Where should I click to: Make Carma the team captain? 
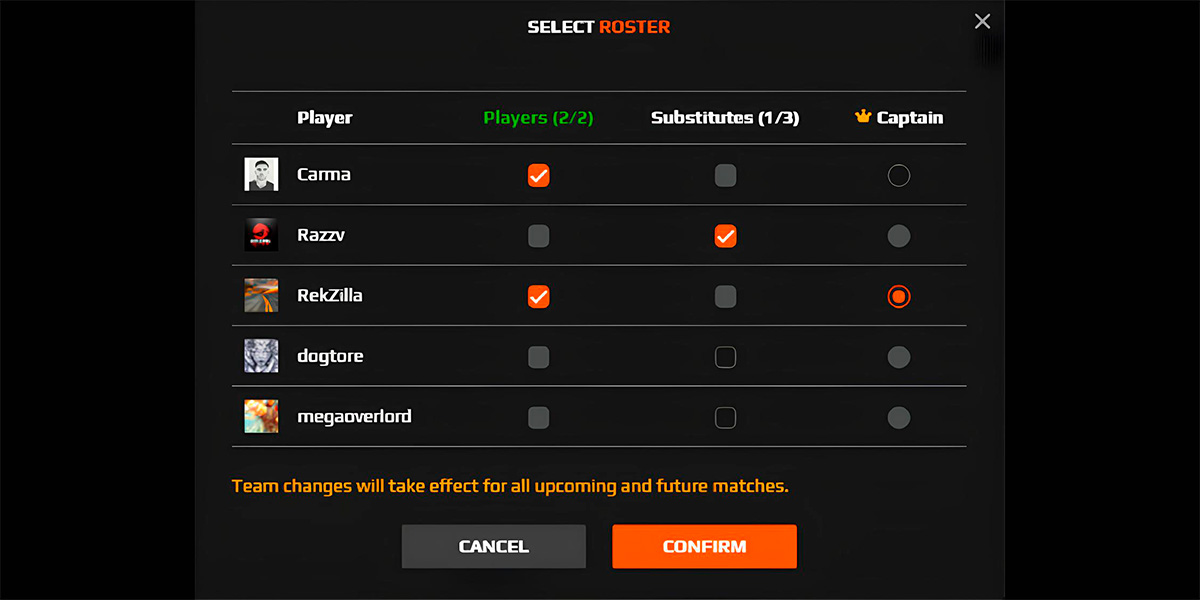pos(898,176)
